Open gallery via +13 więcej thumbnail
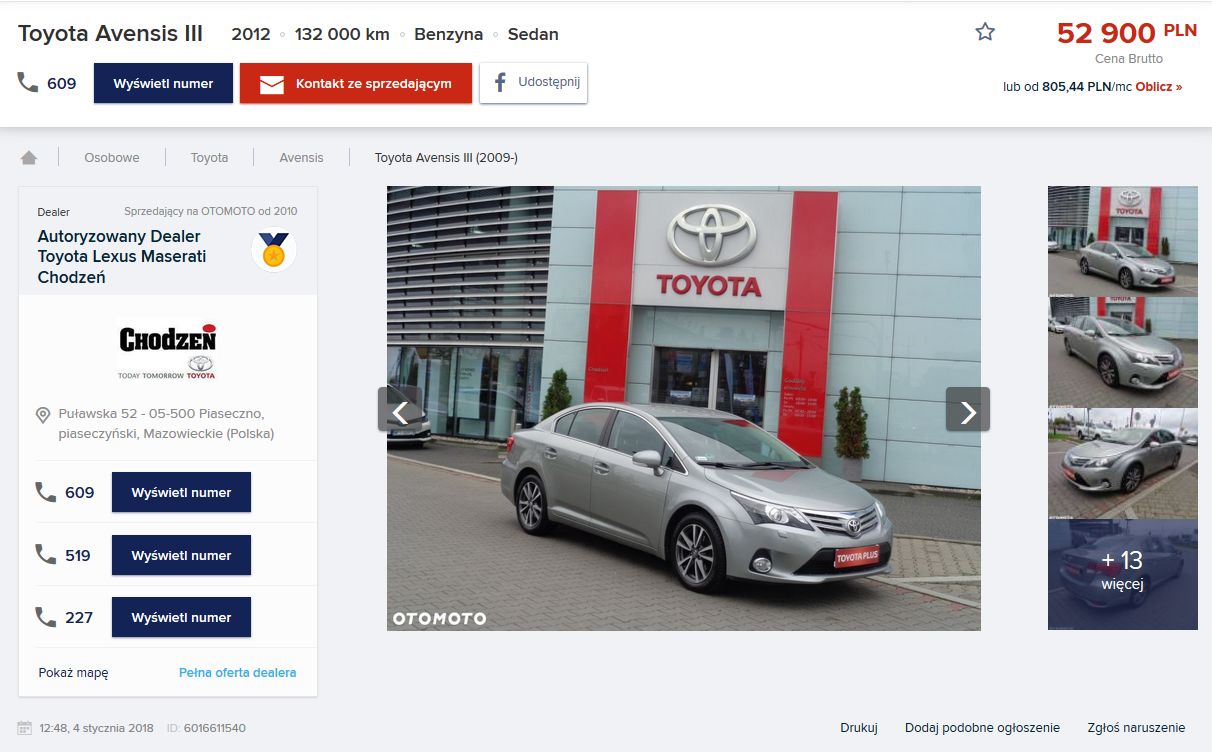 point(1122,574)
